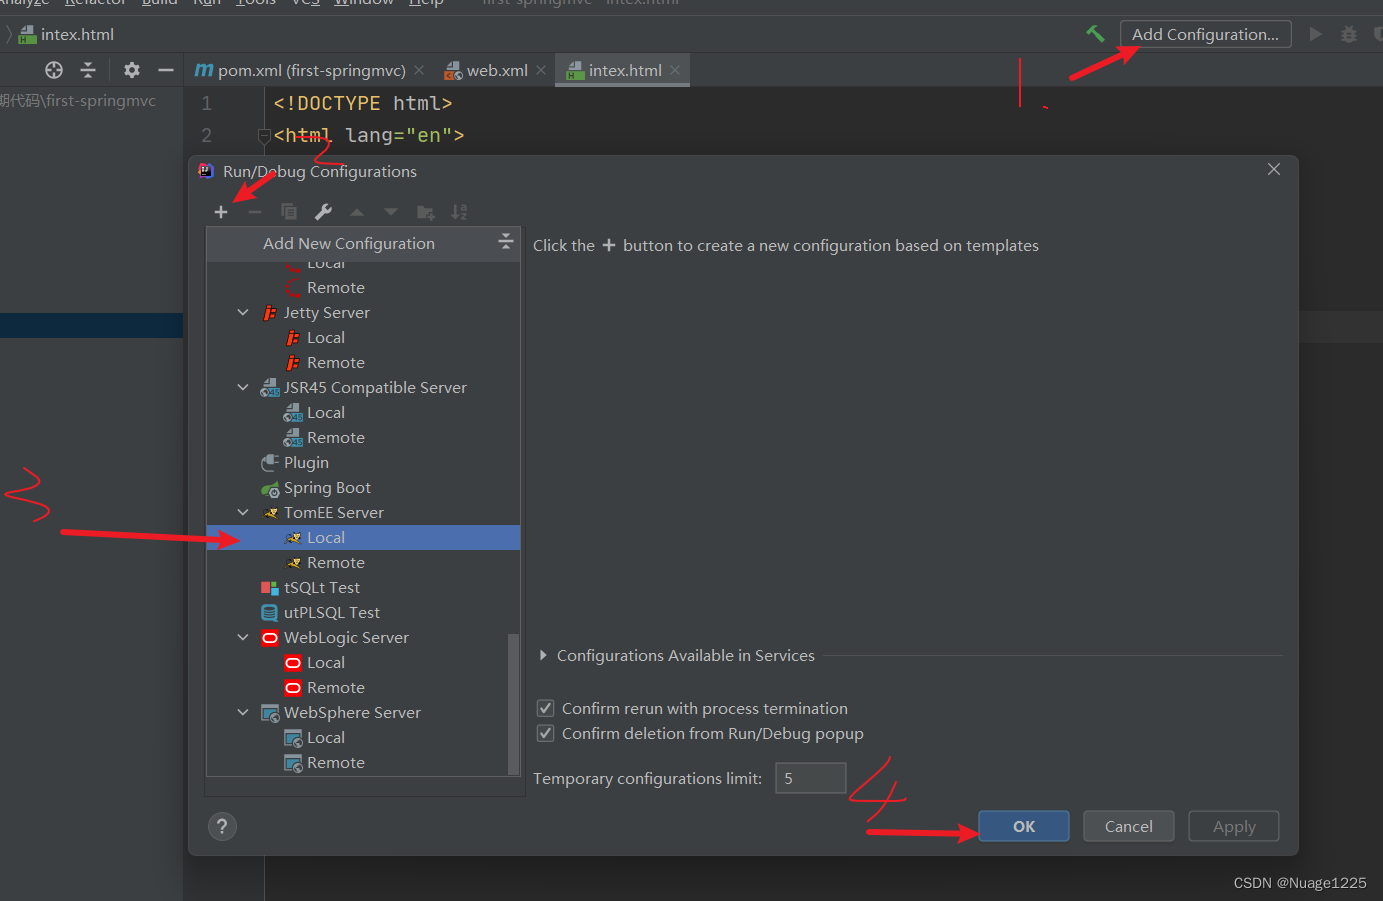Select Local under WebLogic Server
The image size is (1383, 901).
pos(326,662)
